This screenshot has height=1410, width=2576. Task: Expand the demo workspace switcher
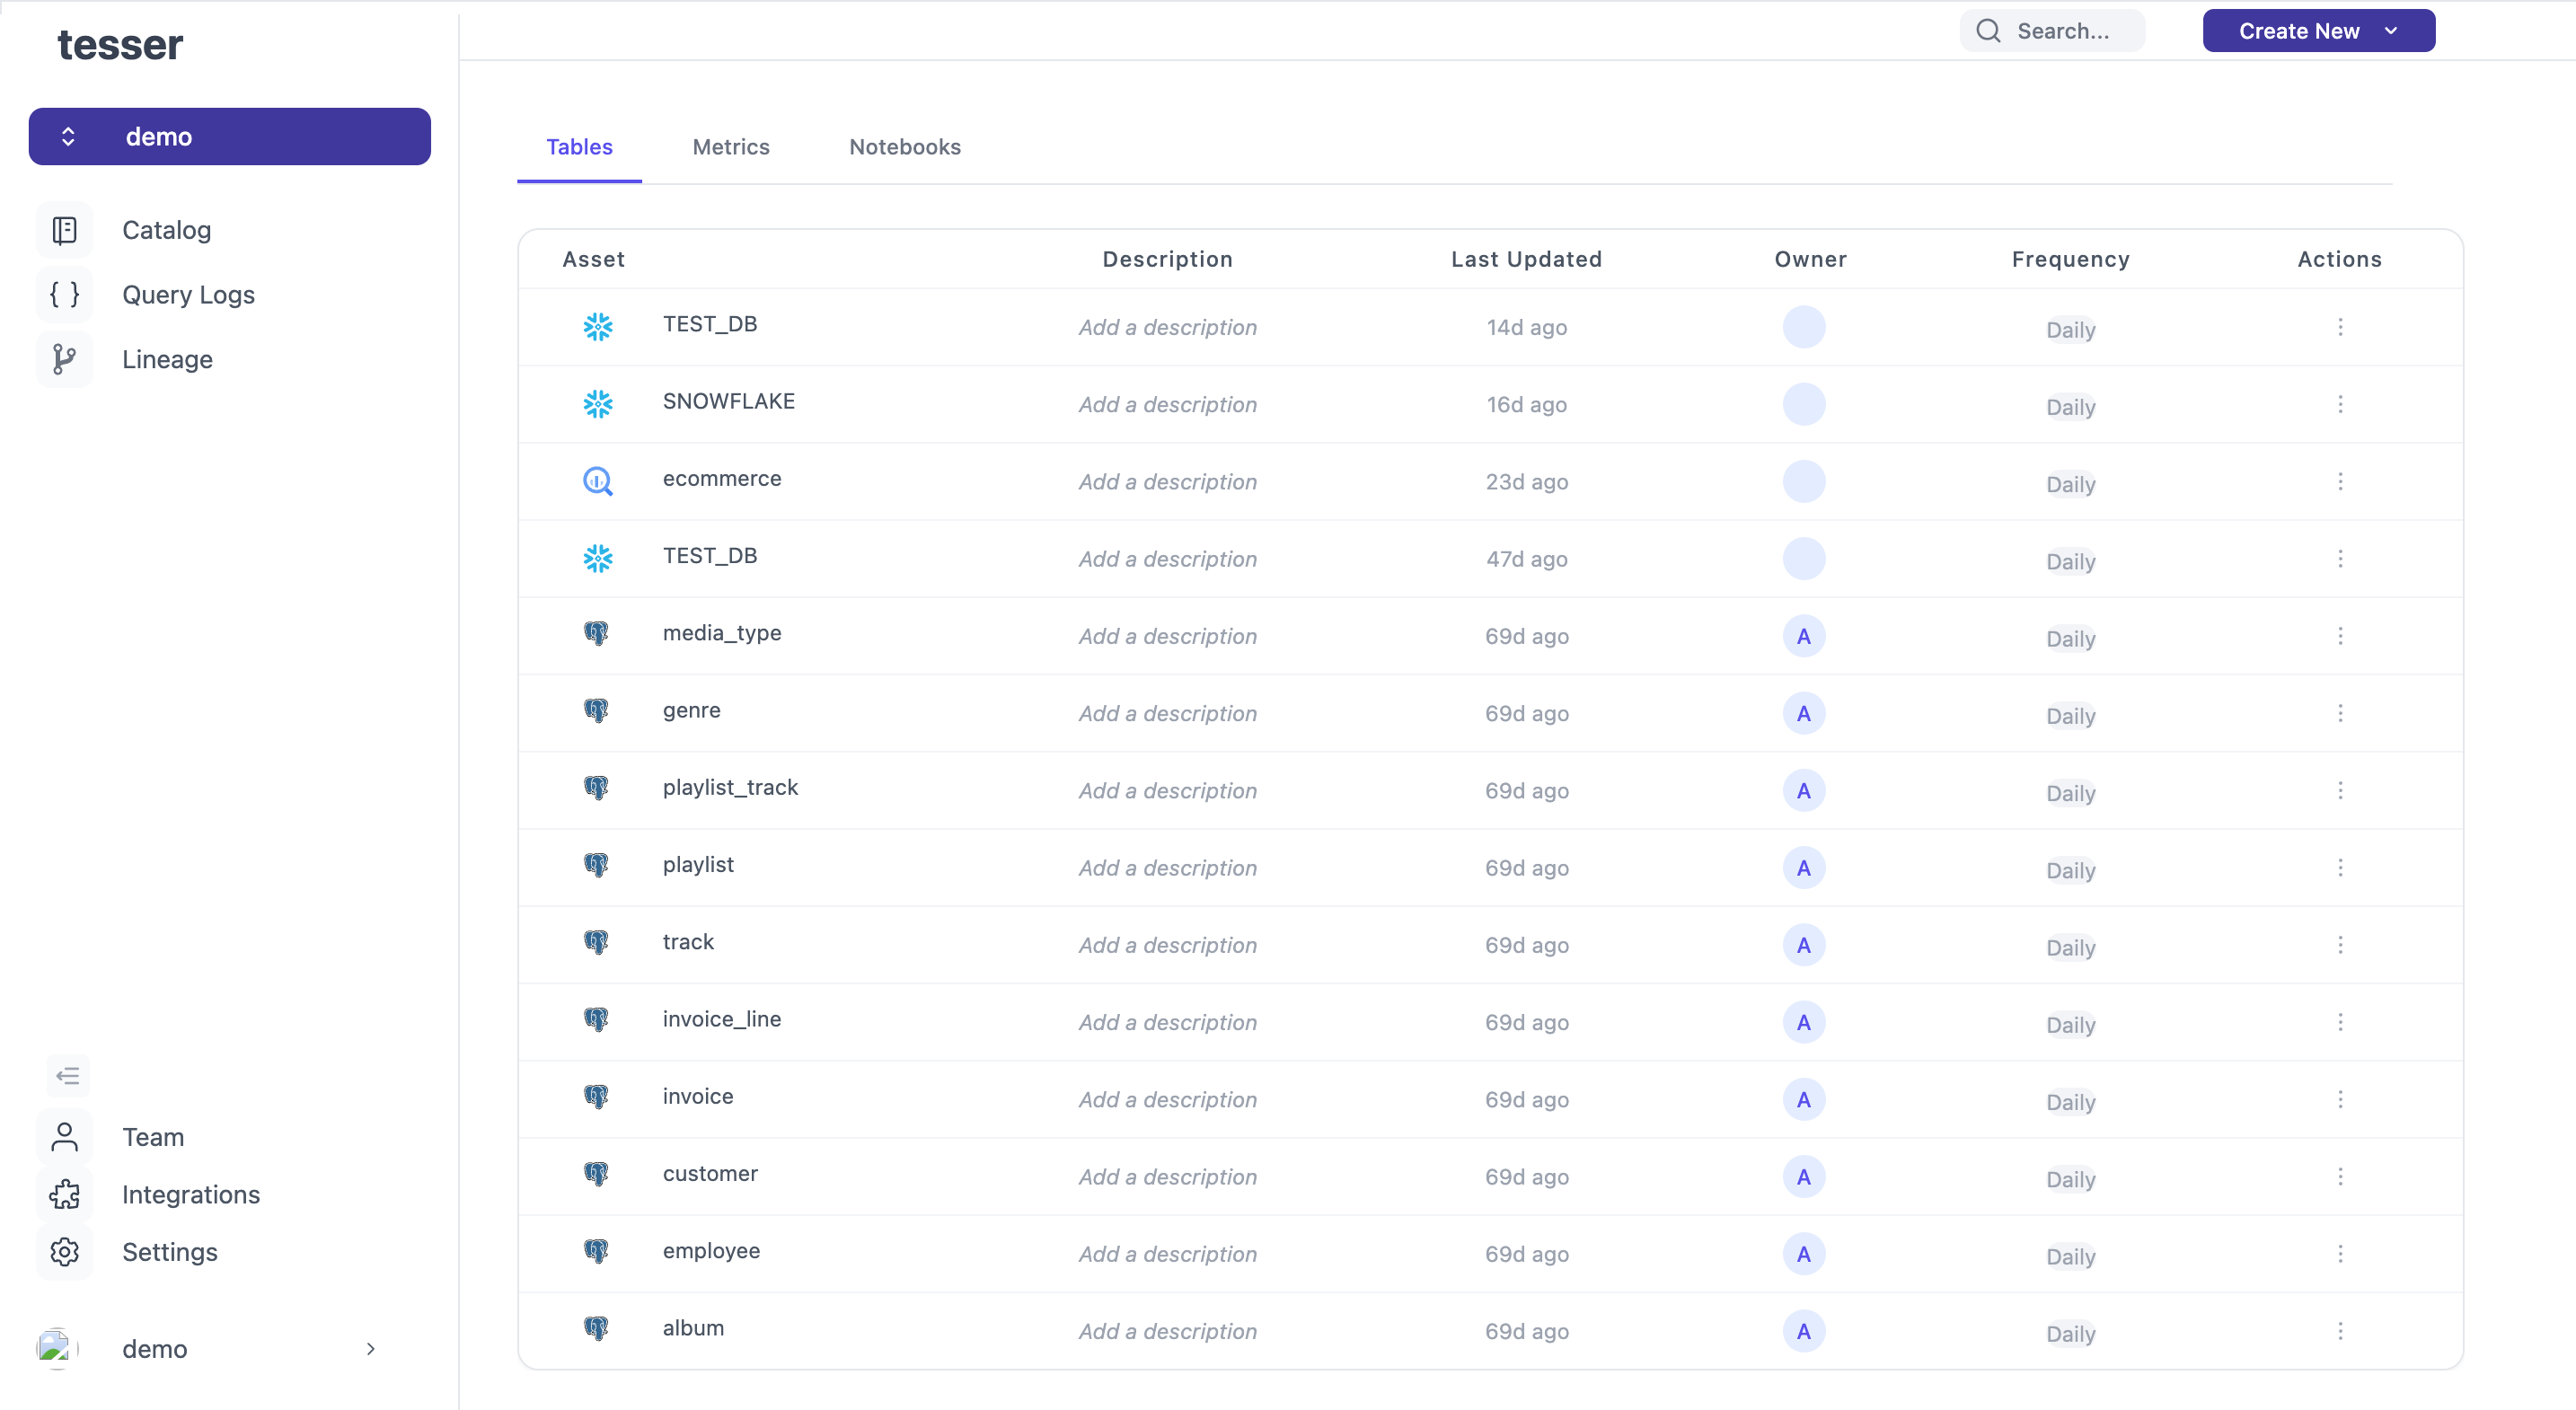coord(229,136)
